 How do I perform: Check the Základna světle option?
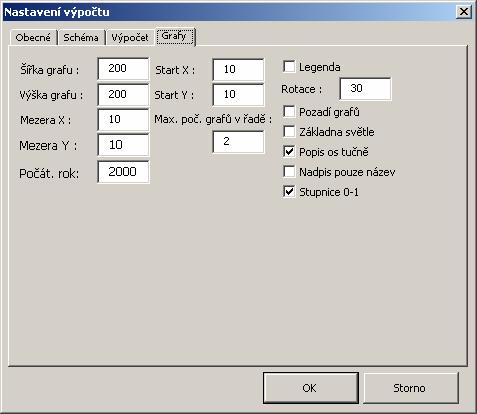tap(289, 132)
